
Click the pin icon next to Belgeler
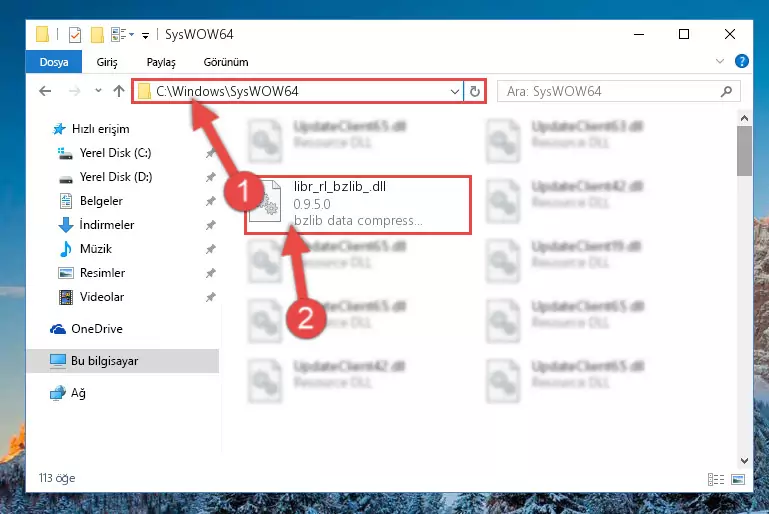click(x=210, y=201)
